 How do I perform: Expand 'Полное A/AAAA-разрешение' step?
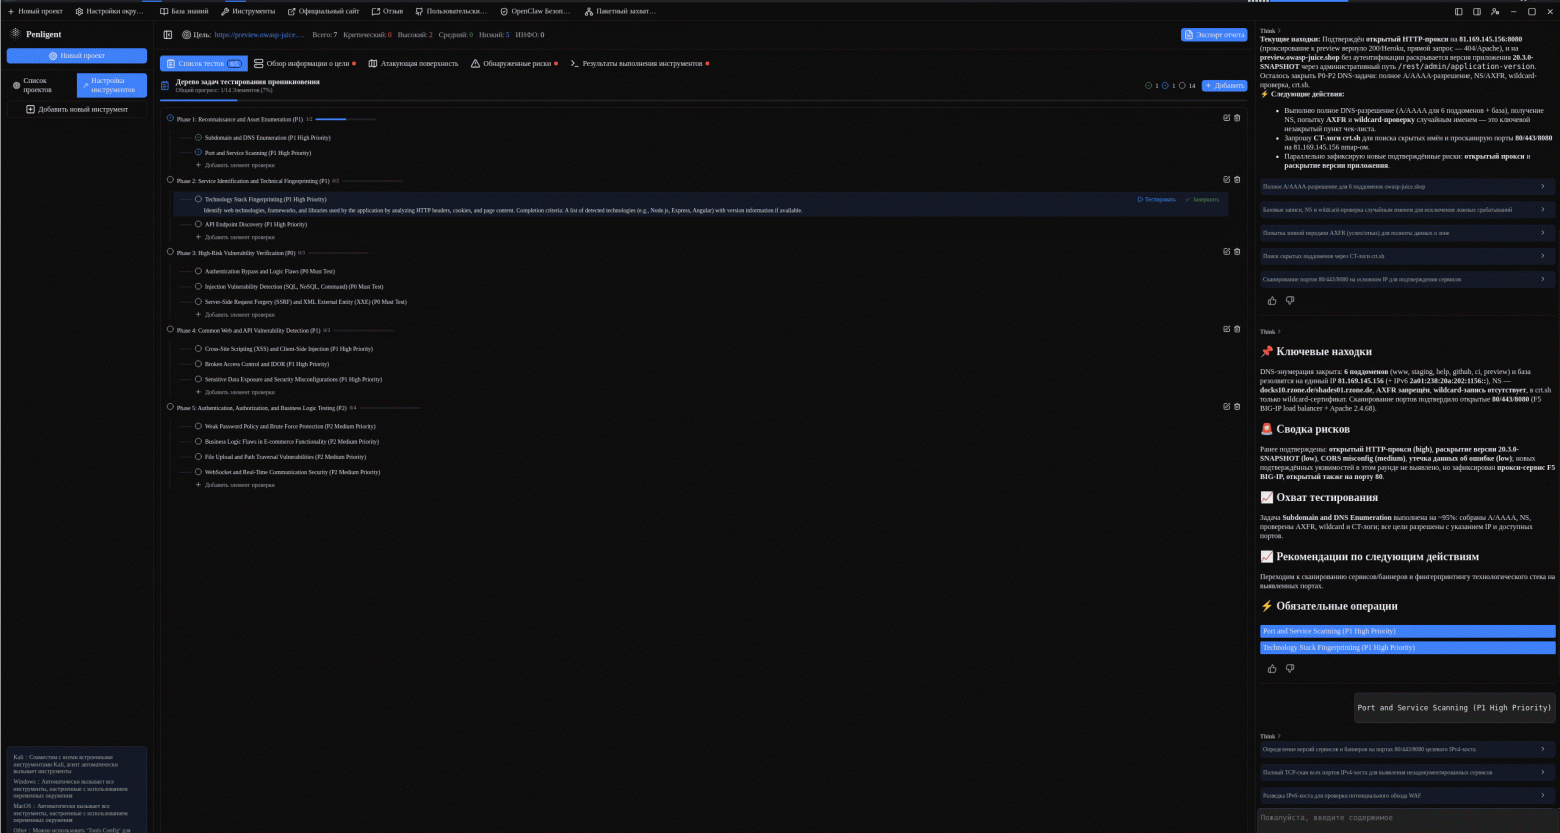point(1407,186)
